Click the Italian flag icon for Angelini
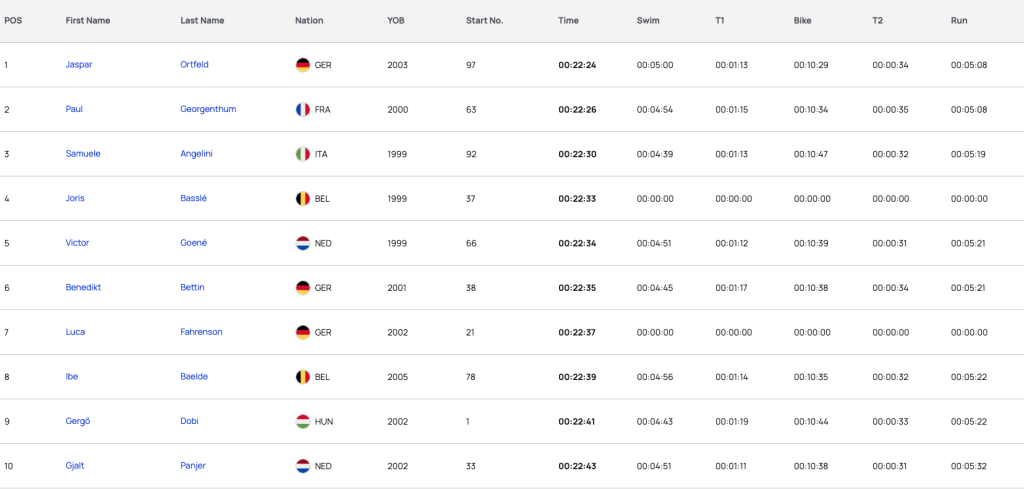 pos(302,154)
